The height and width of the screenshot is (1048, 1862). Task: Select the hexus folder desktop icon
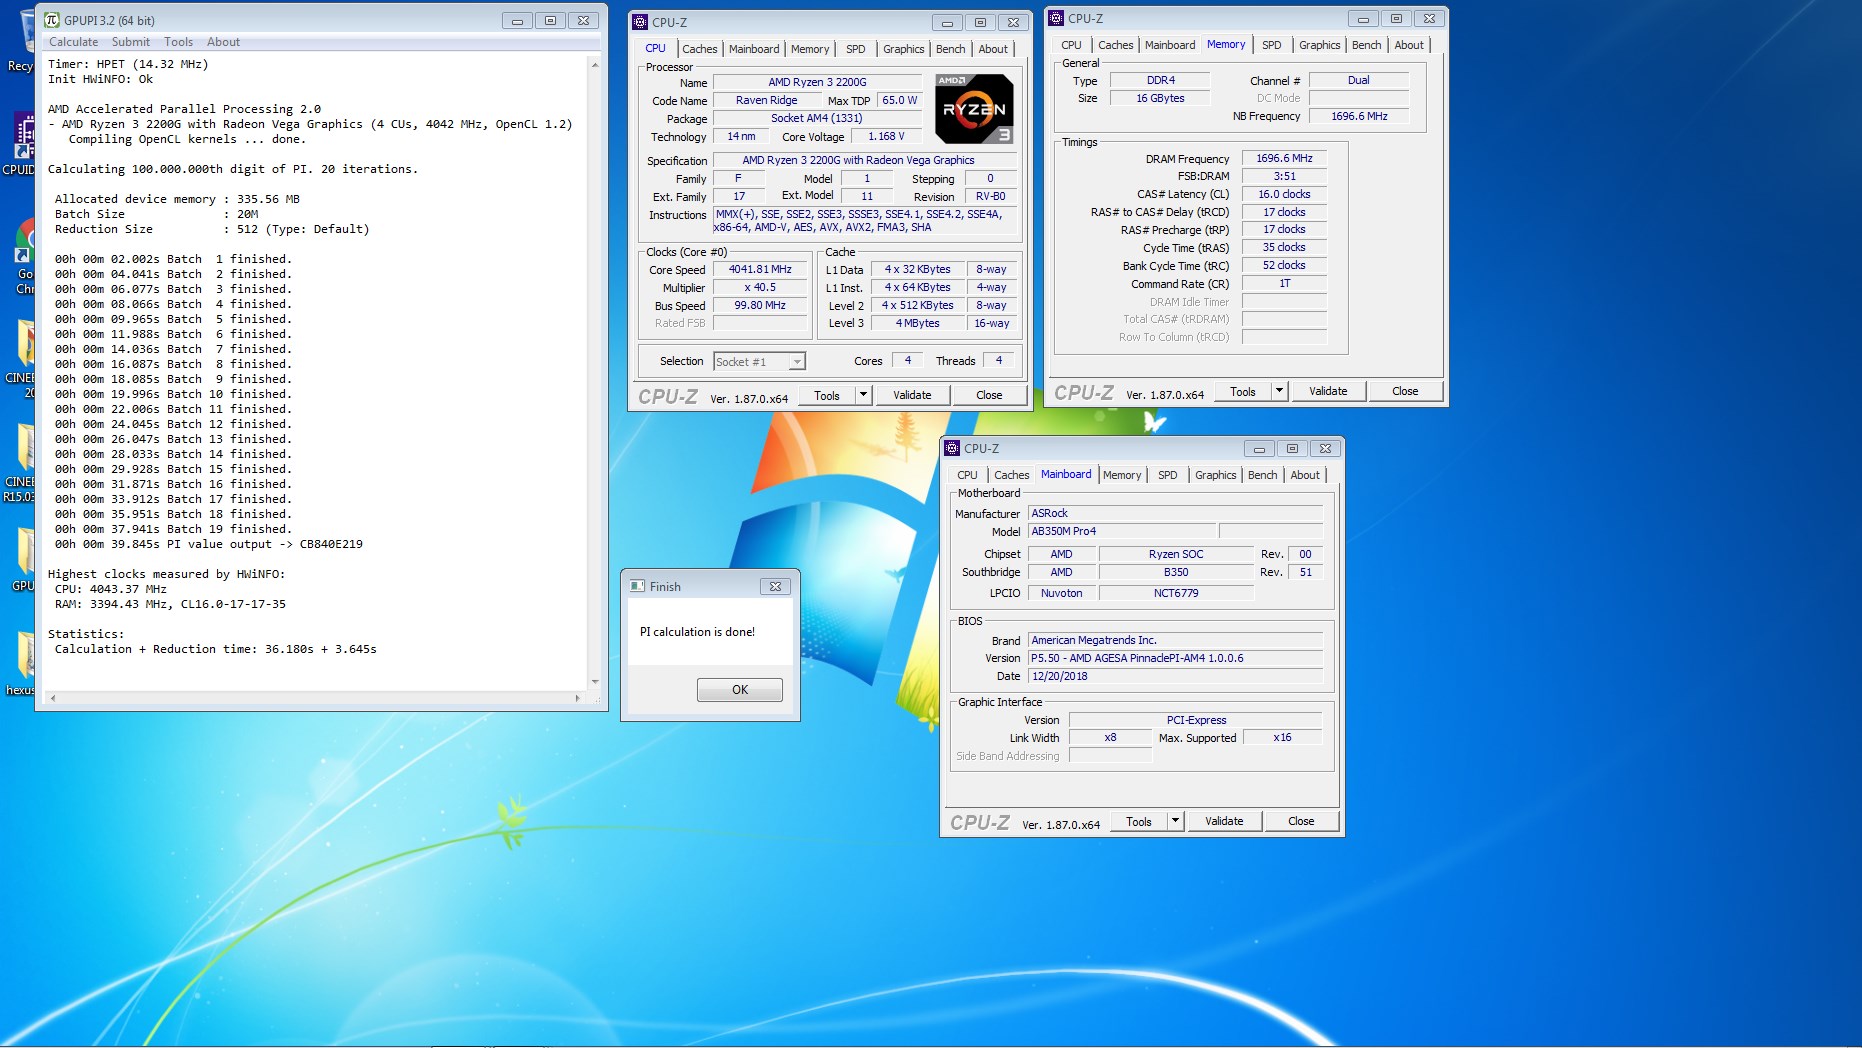(20, 662)
